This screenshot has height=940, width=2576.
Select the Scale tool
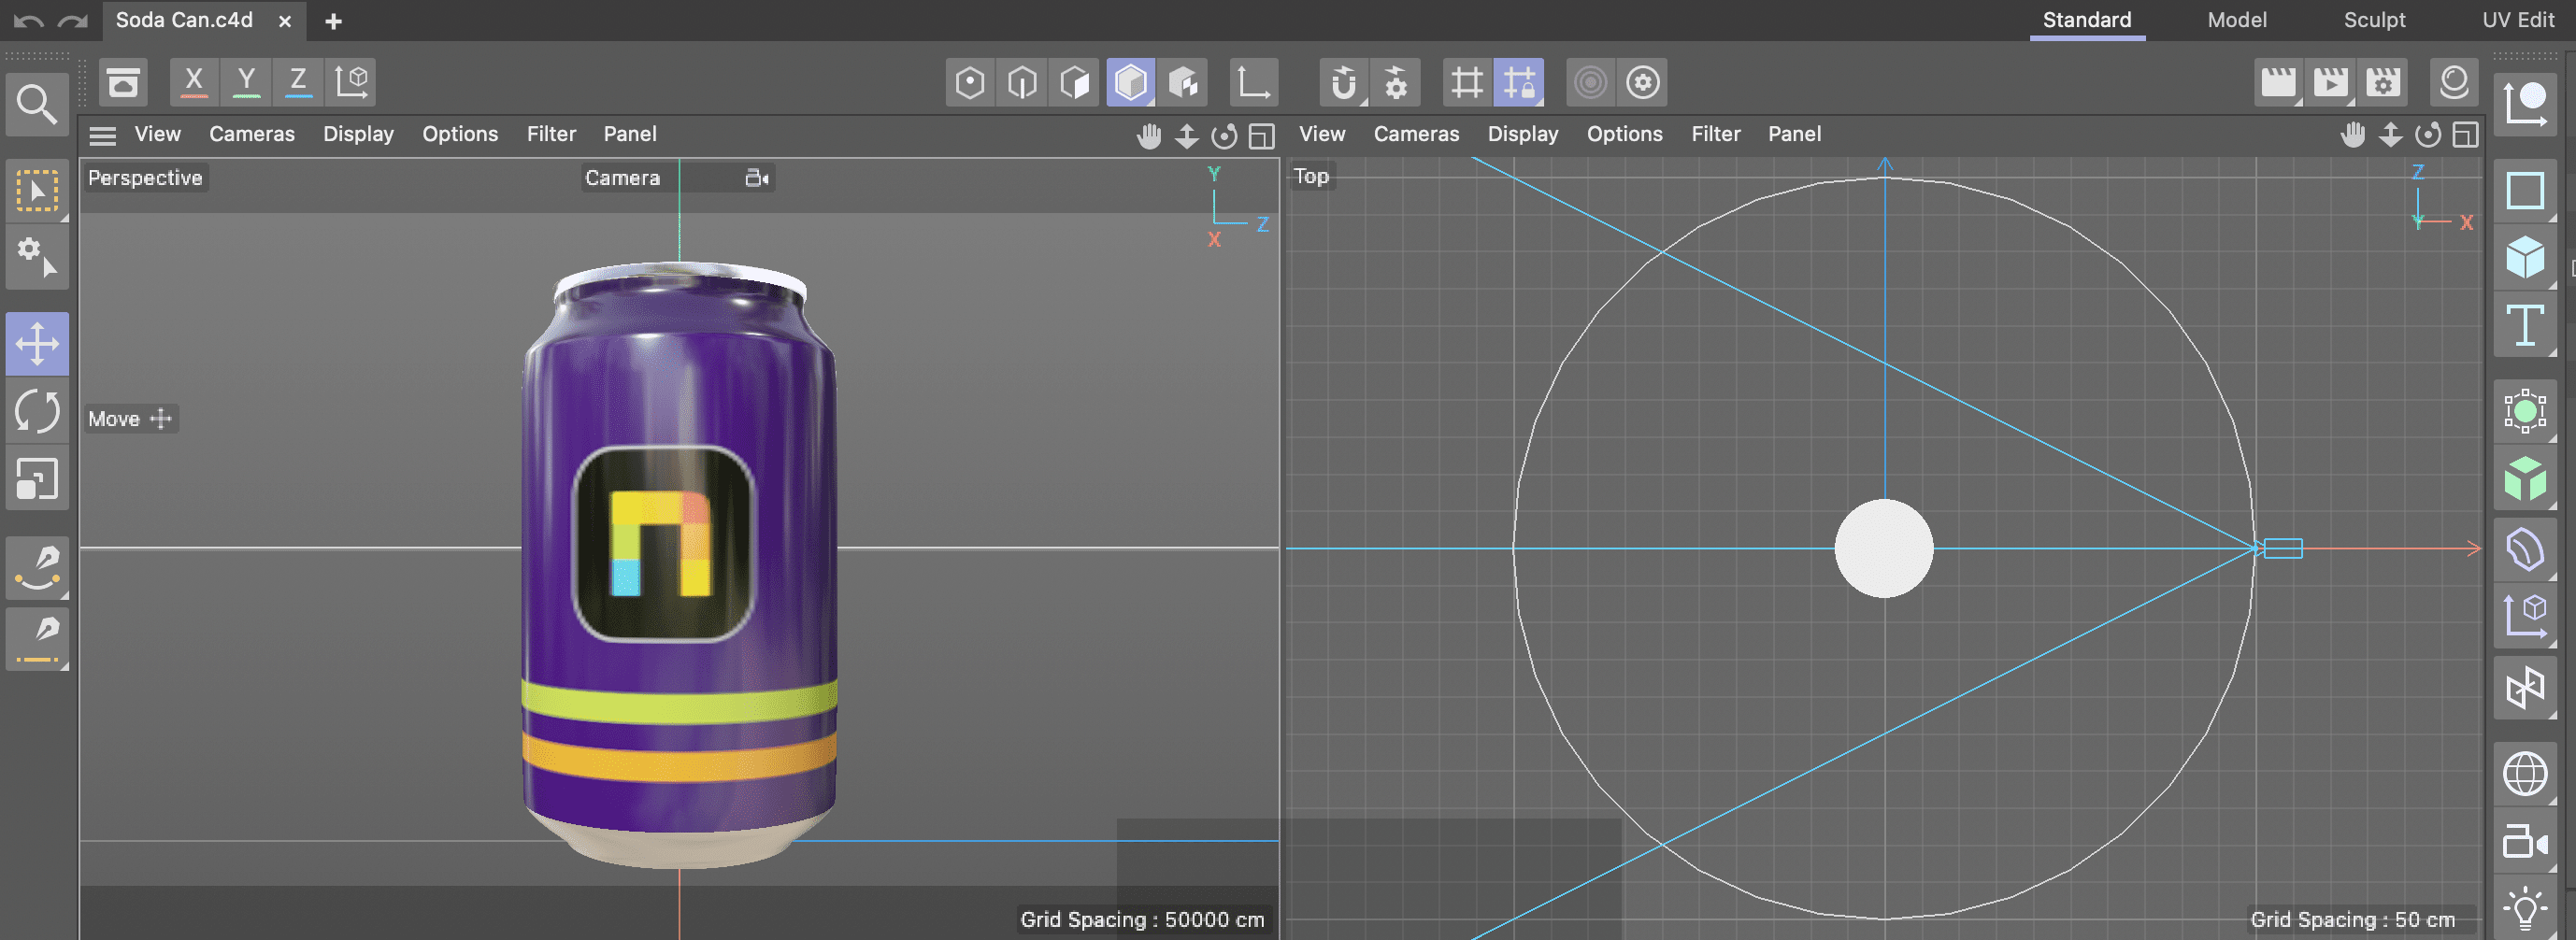37,478
